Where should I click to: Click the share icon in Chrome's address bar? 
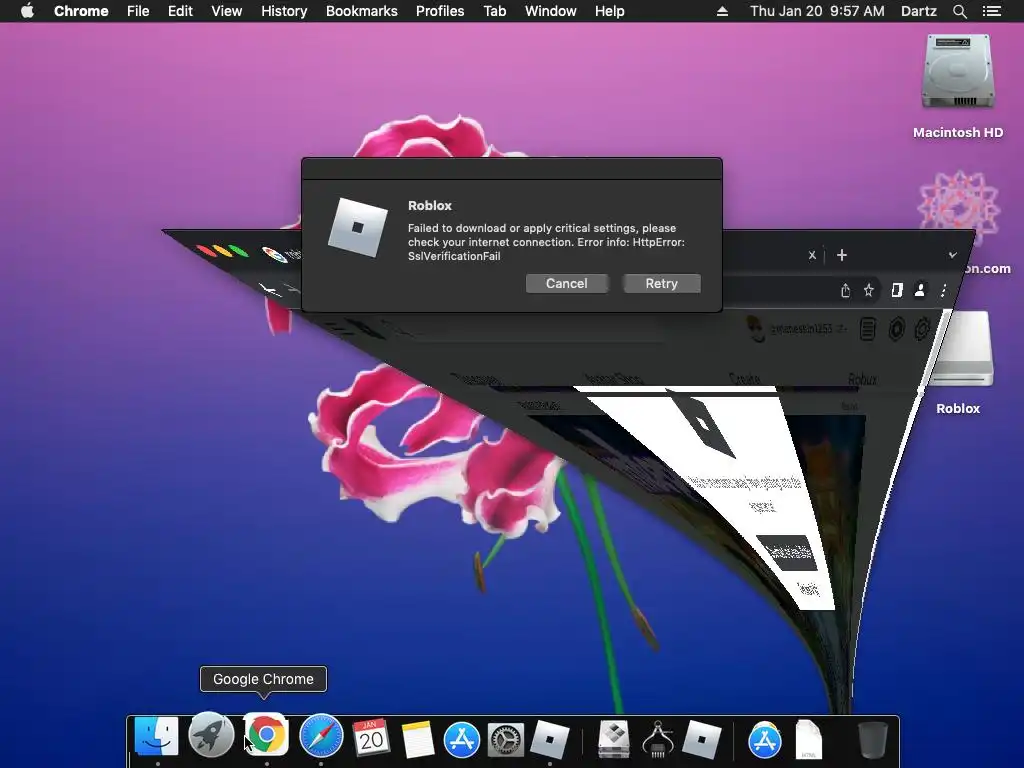(x=845, y=291)
